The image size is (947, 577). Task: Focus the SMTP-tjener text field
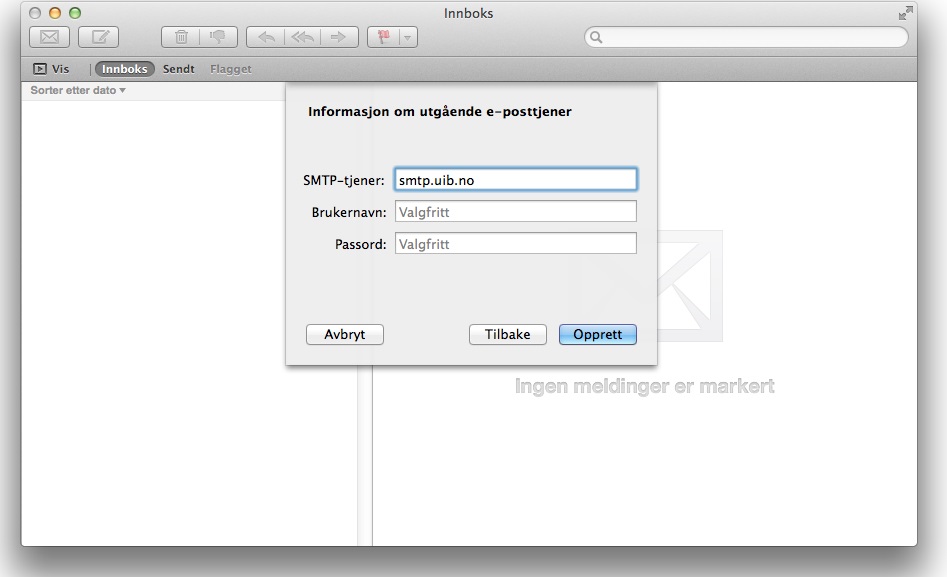pyautogui.click(x=515, y=179)
